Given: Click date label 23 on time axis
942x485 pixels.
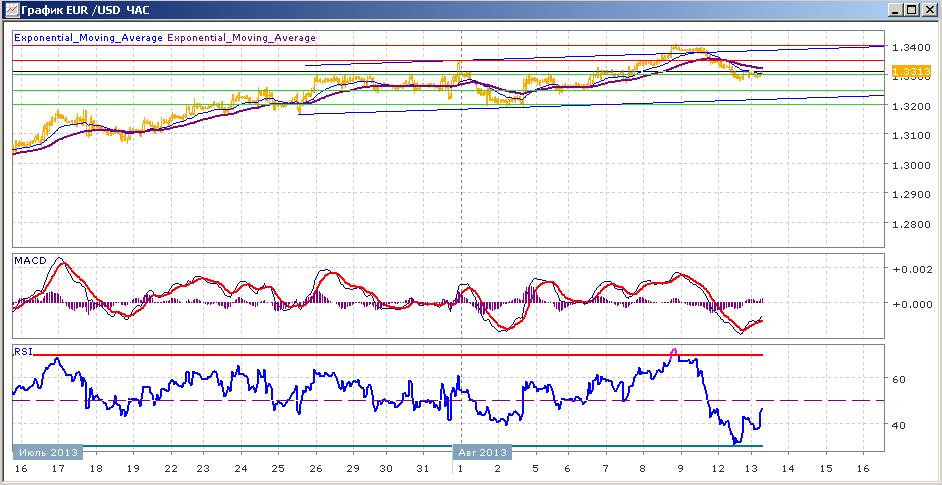Looking at the screenshot, I should [202, 468].
